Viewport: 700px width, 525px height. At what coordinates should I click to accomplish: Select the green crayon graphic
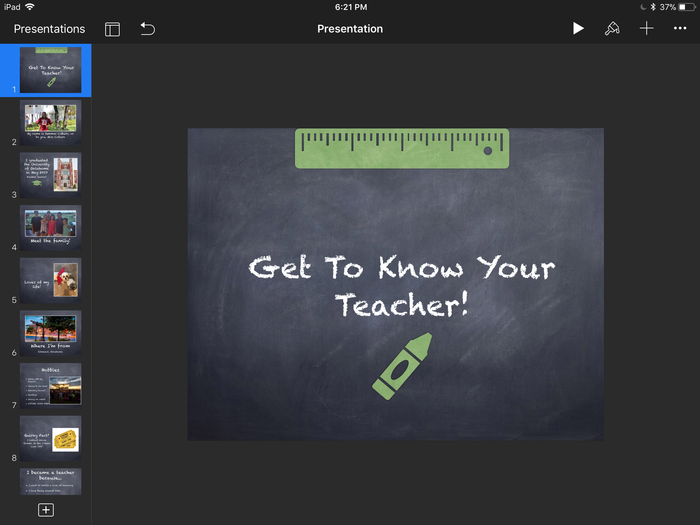click(x=402, y=362)
